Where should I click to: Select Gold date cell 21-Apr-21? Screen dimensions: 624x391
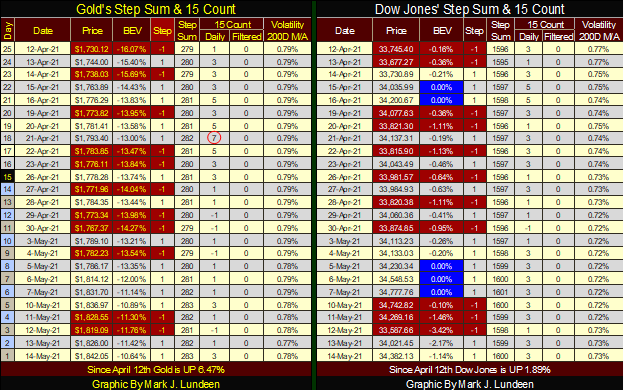(43, 138)
